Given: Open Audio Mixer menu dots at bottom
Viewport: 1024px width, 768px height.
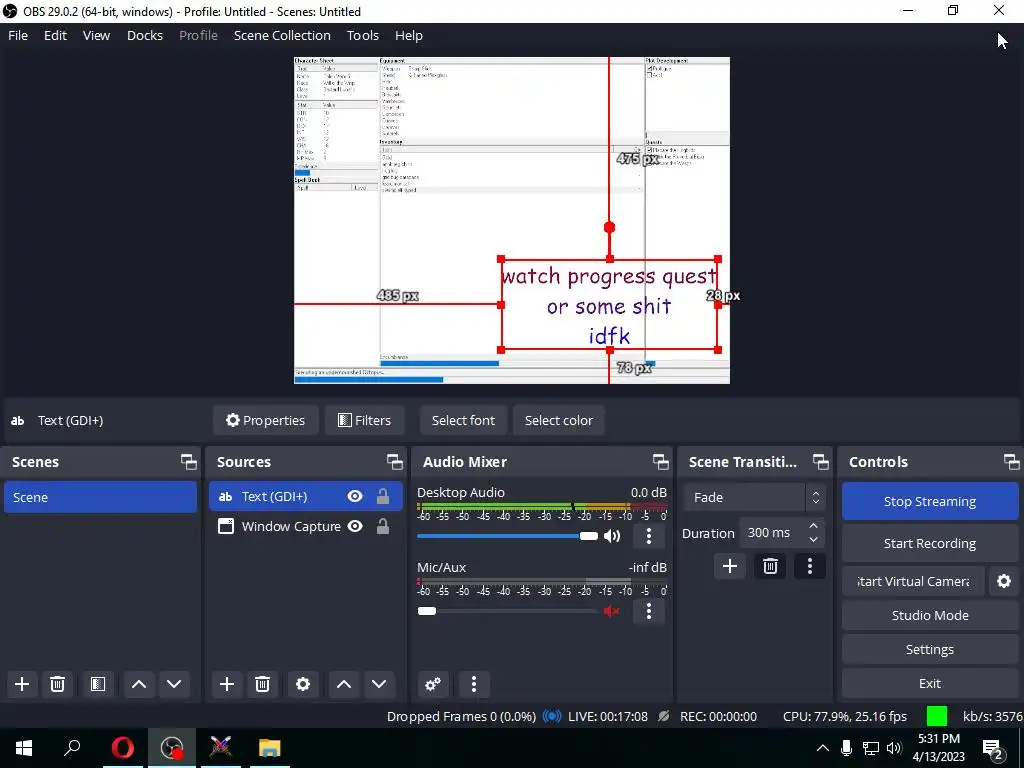Looking at the screenshot, I should click(474, 684).
